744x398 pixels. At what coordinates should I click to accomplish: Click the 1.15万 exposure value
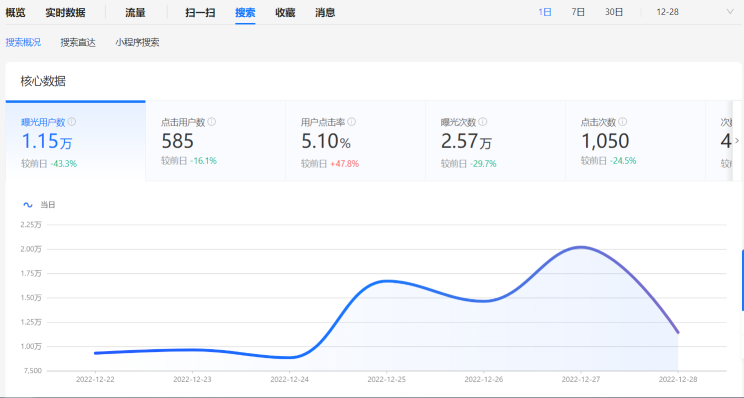point(46,141)
